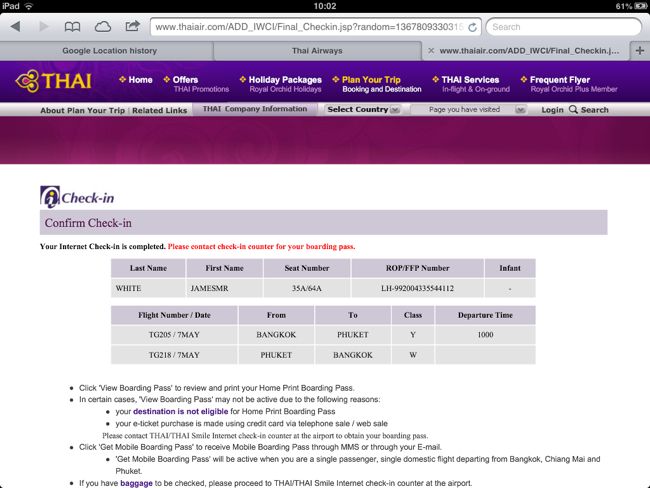The width and height of the screenshot is (650, 488).
Task: Select seat number 35A/64A
Action: [x=307, y=288]
